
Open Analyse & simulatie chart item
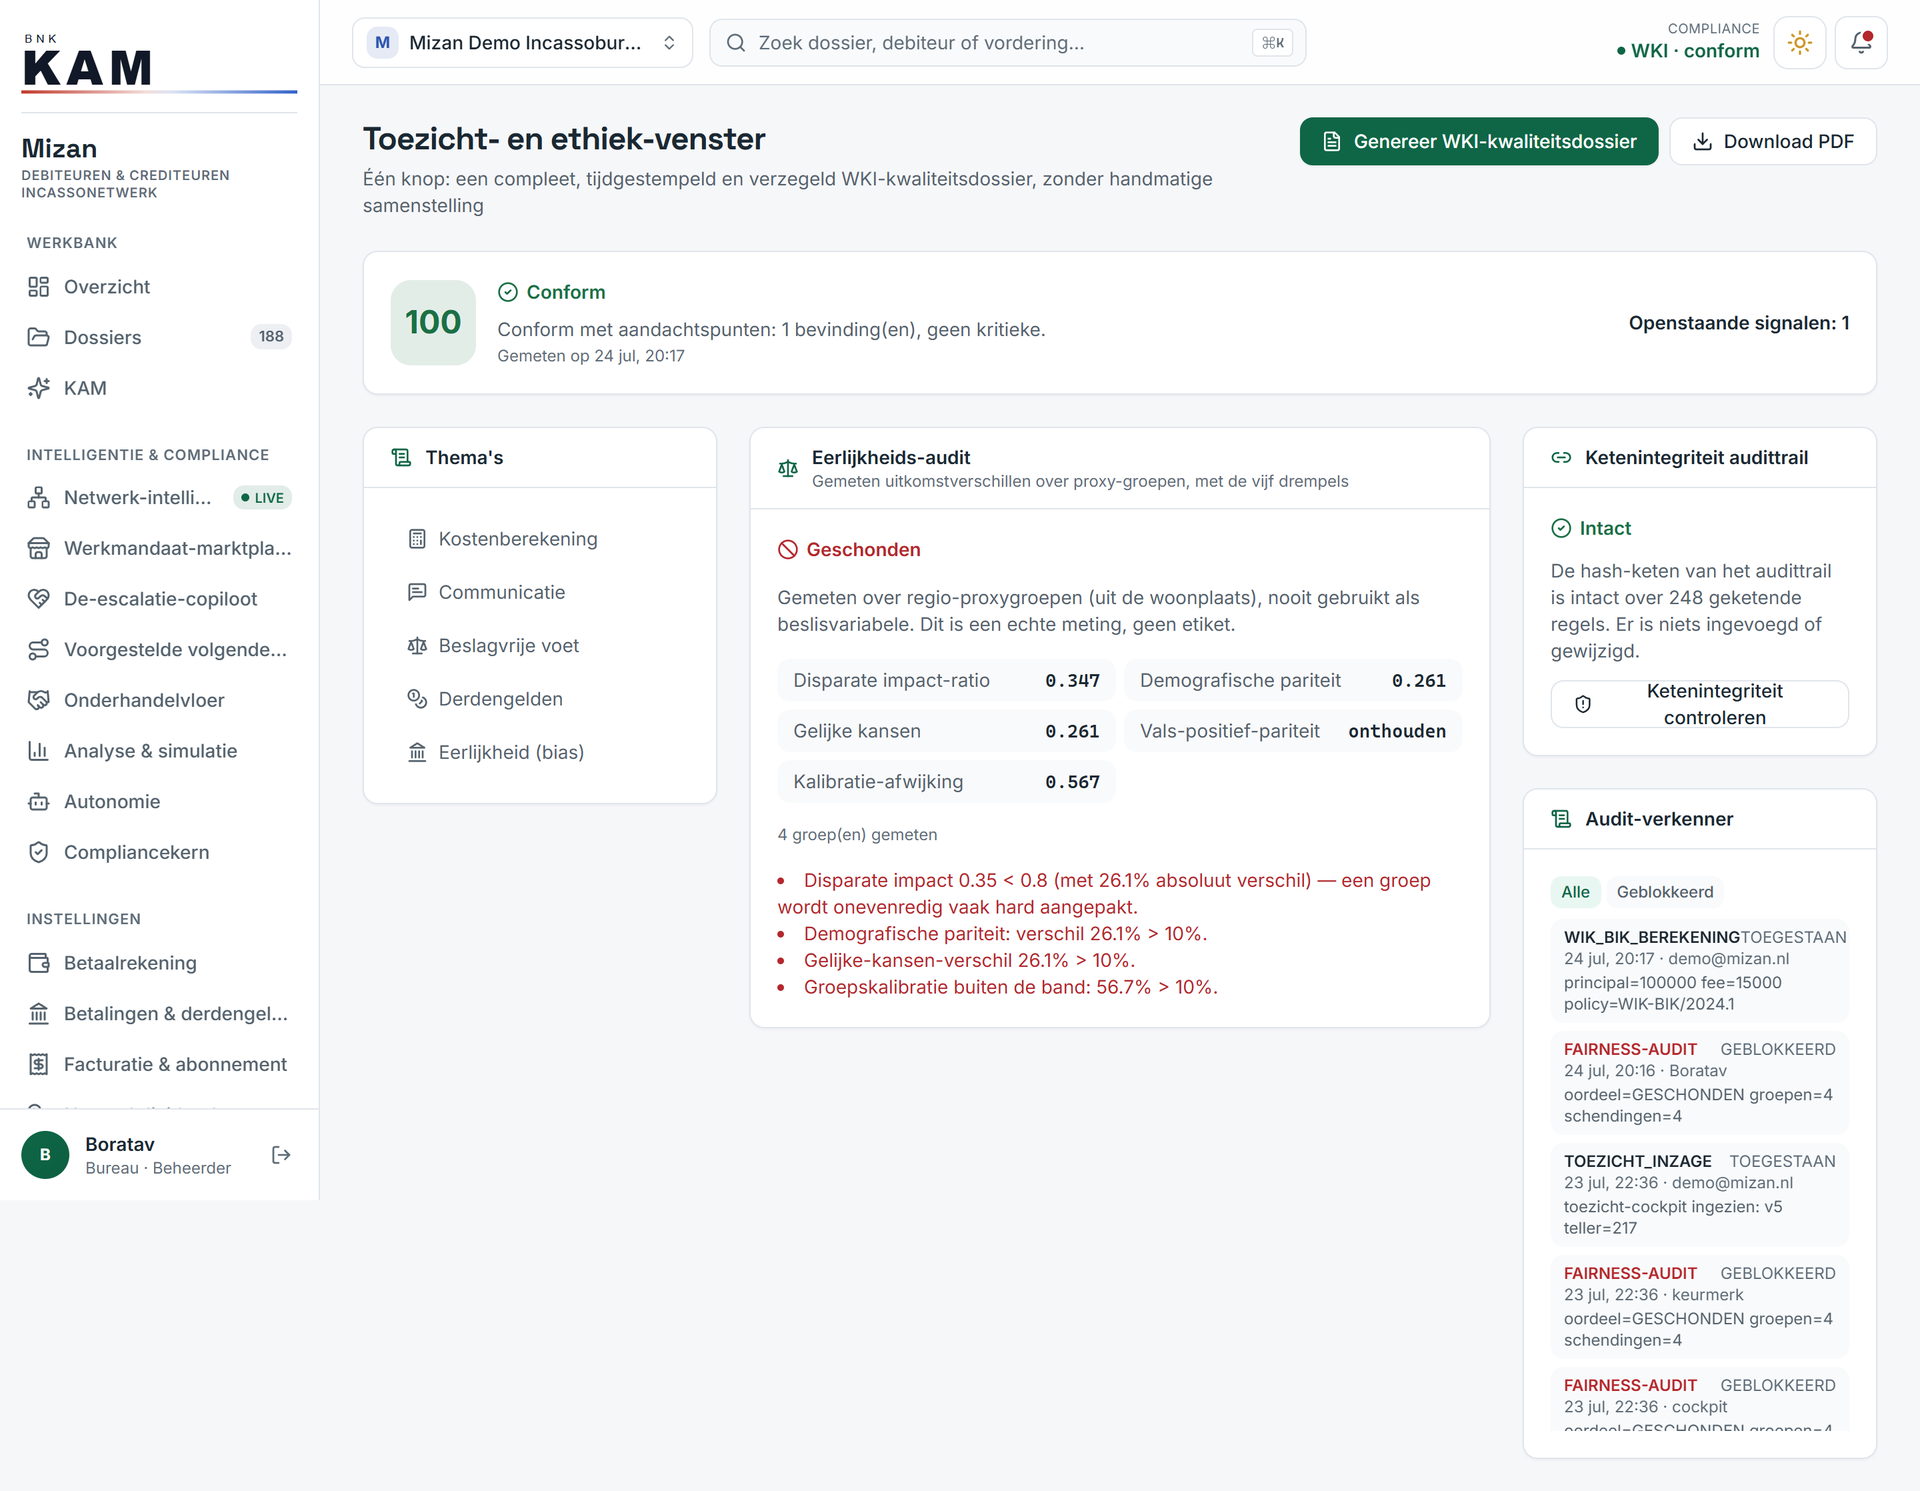(x=159, y=751)
